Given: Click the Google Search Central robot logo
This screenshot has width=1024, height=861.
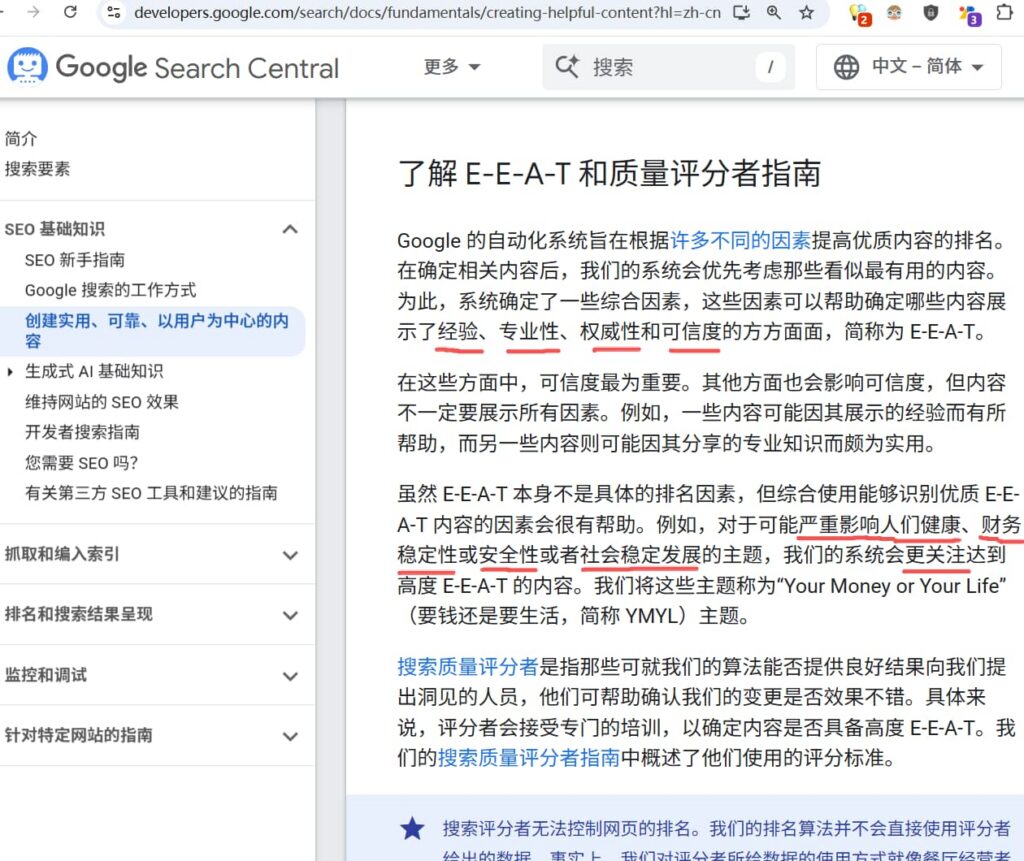Looking at the screenshot, I should pyautogui.click(x=27, y=66).
